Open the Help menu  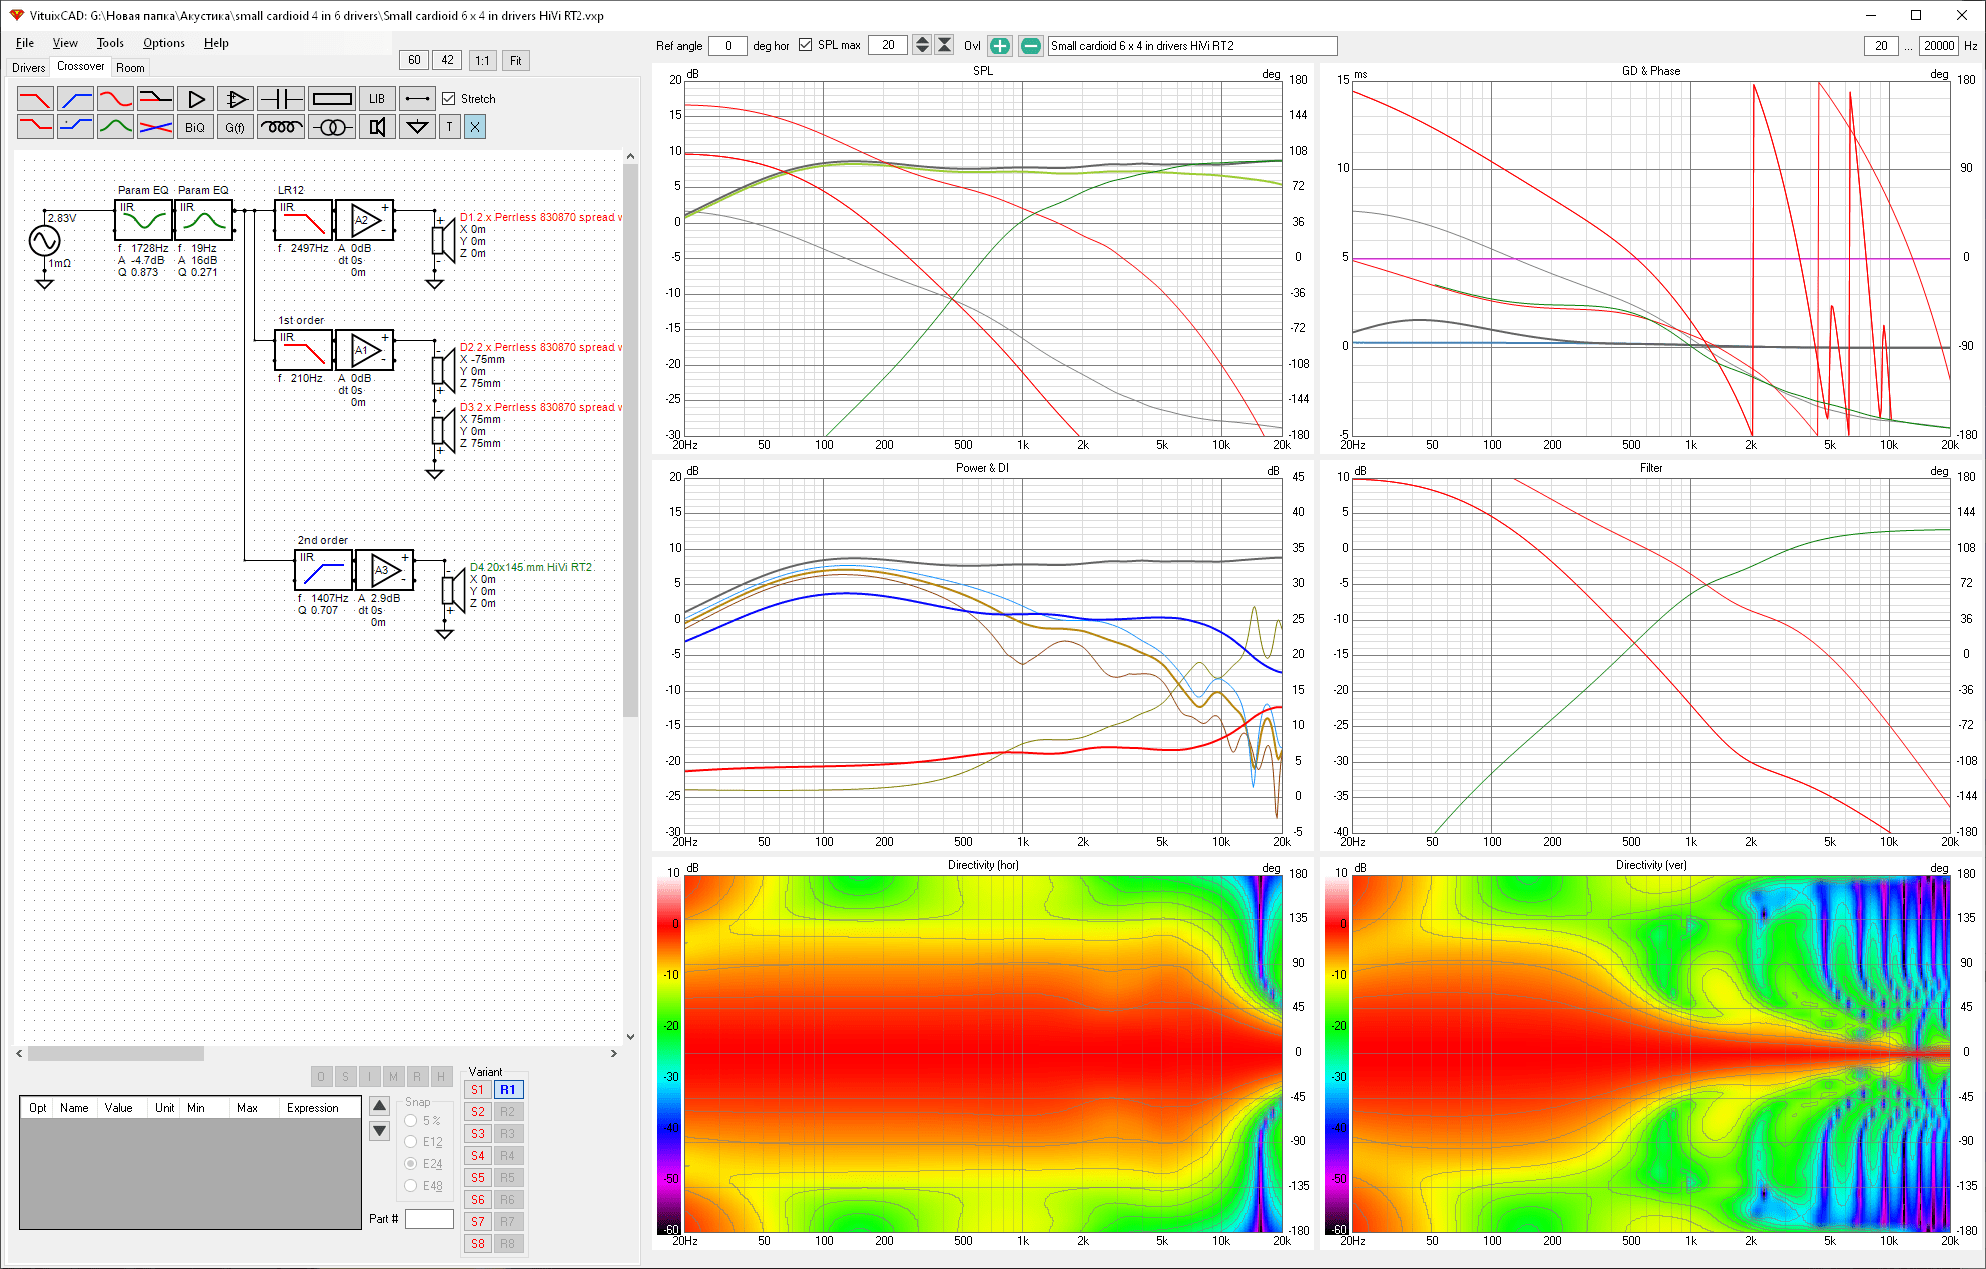click(216, 43)
